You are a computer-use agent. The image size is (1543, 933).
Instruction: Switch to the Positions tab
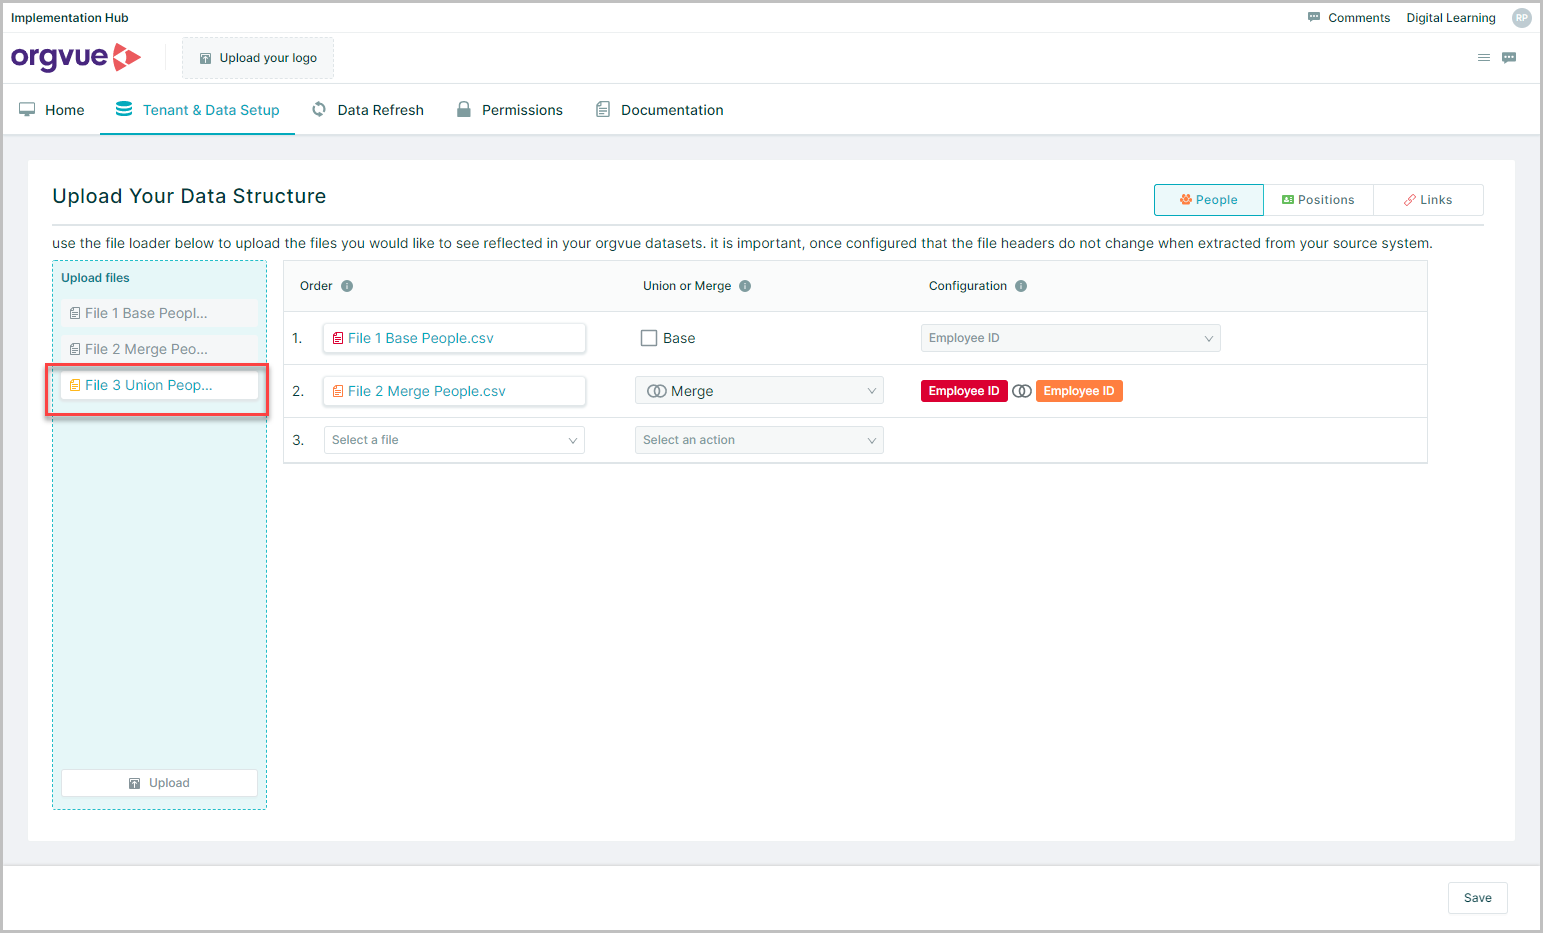(x=1319, y=200)
